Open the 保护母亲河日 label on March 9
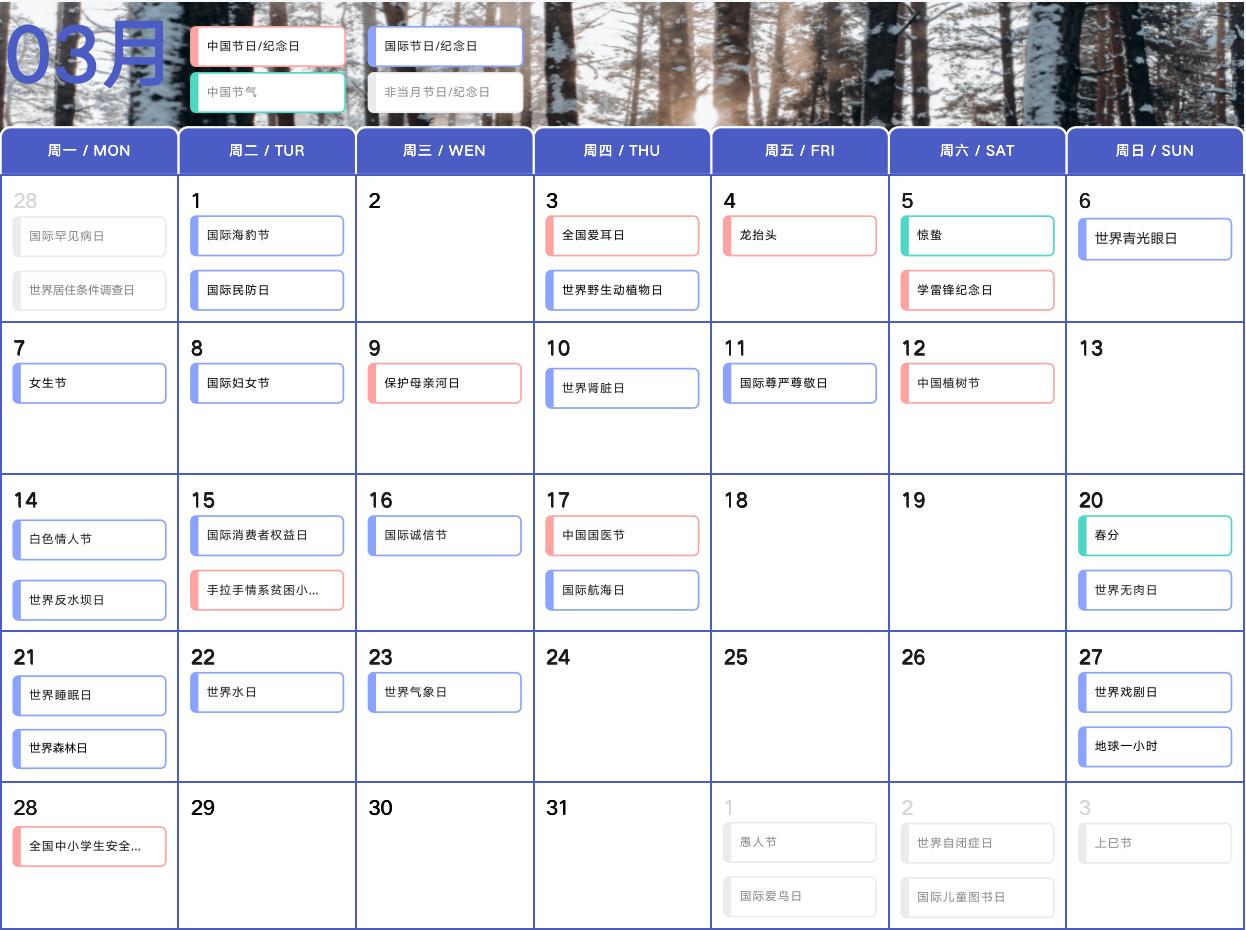 click(x=444, y=383)
